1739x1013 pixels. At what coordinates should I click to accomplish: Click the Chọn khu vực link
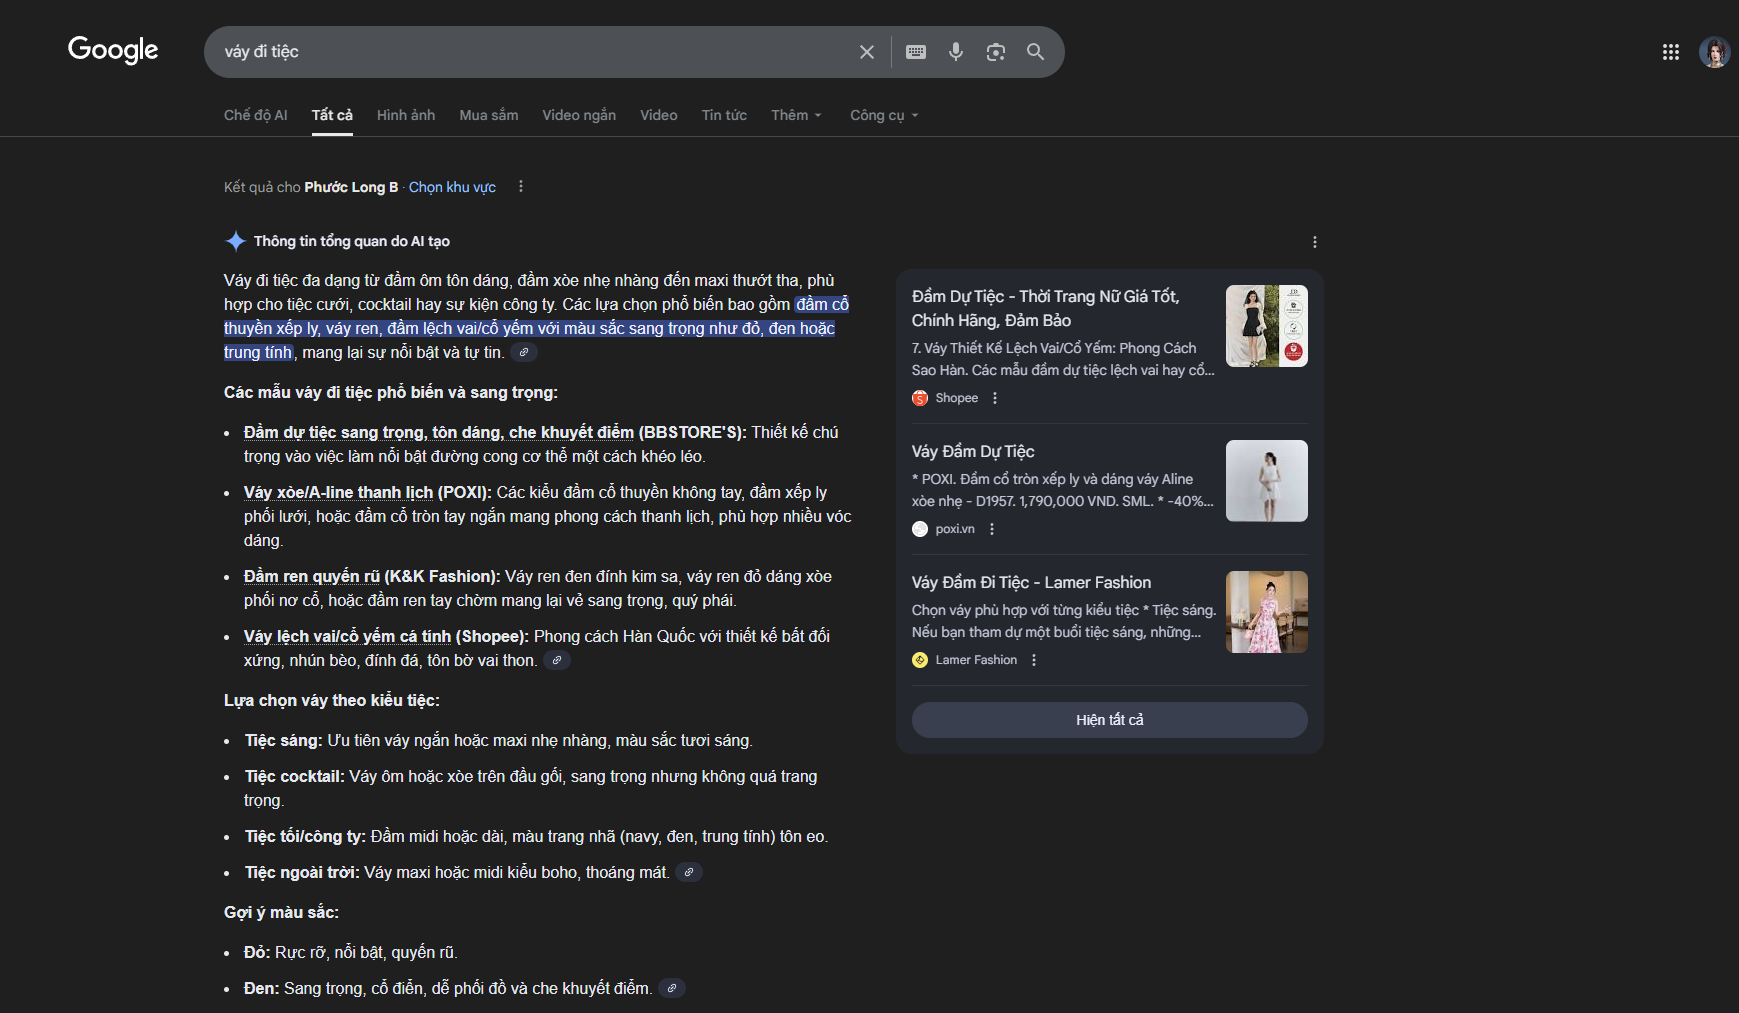pos(452,187)
